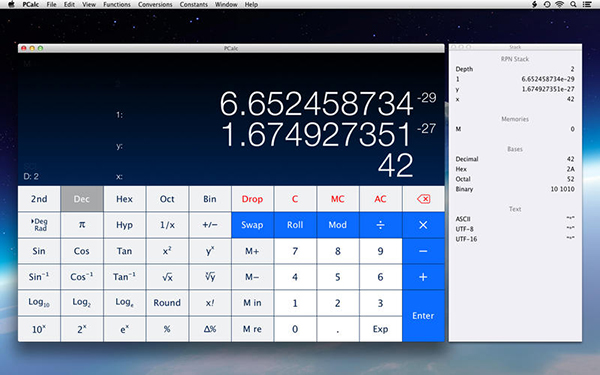Viewport: 600px width, 375px height.
Task: Open the Wi-Fi status menu
Action: (x=559, y=5)
